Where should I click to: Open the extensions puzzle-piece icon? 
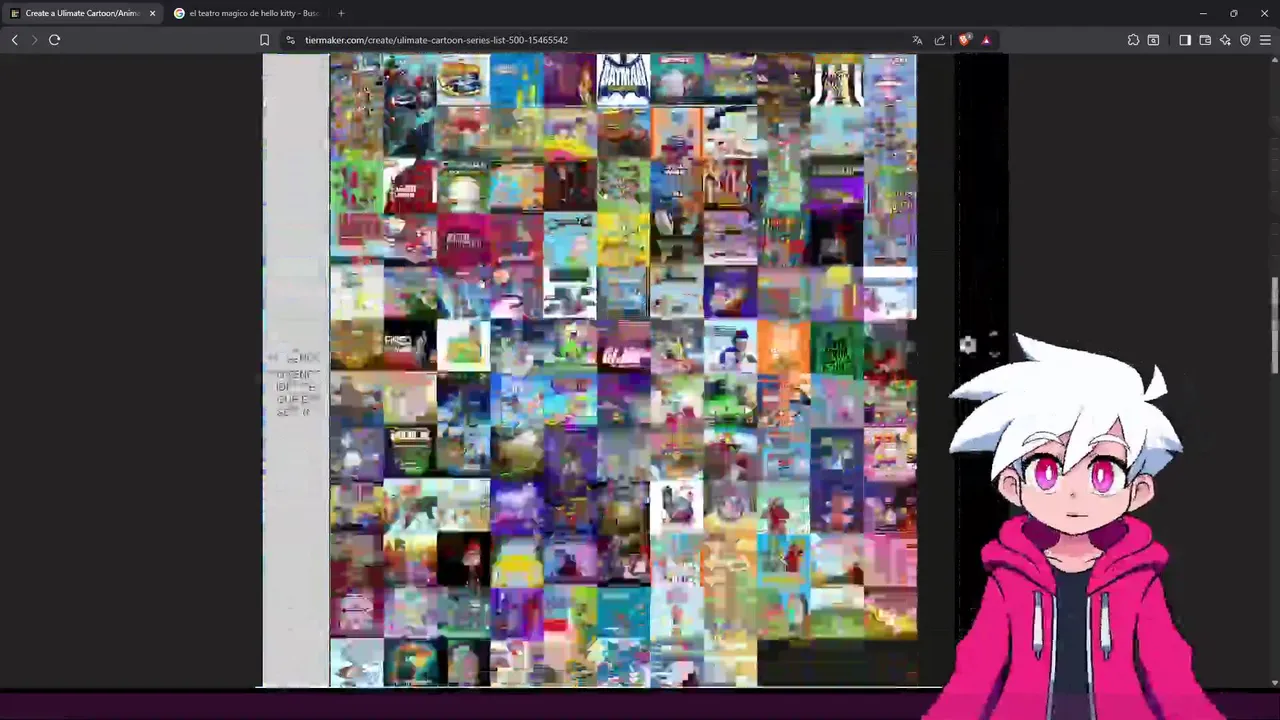[x=1133, y=40]
